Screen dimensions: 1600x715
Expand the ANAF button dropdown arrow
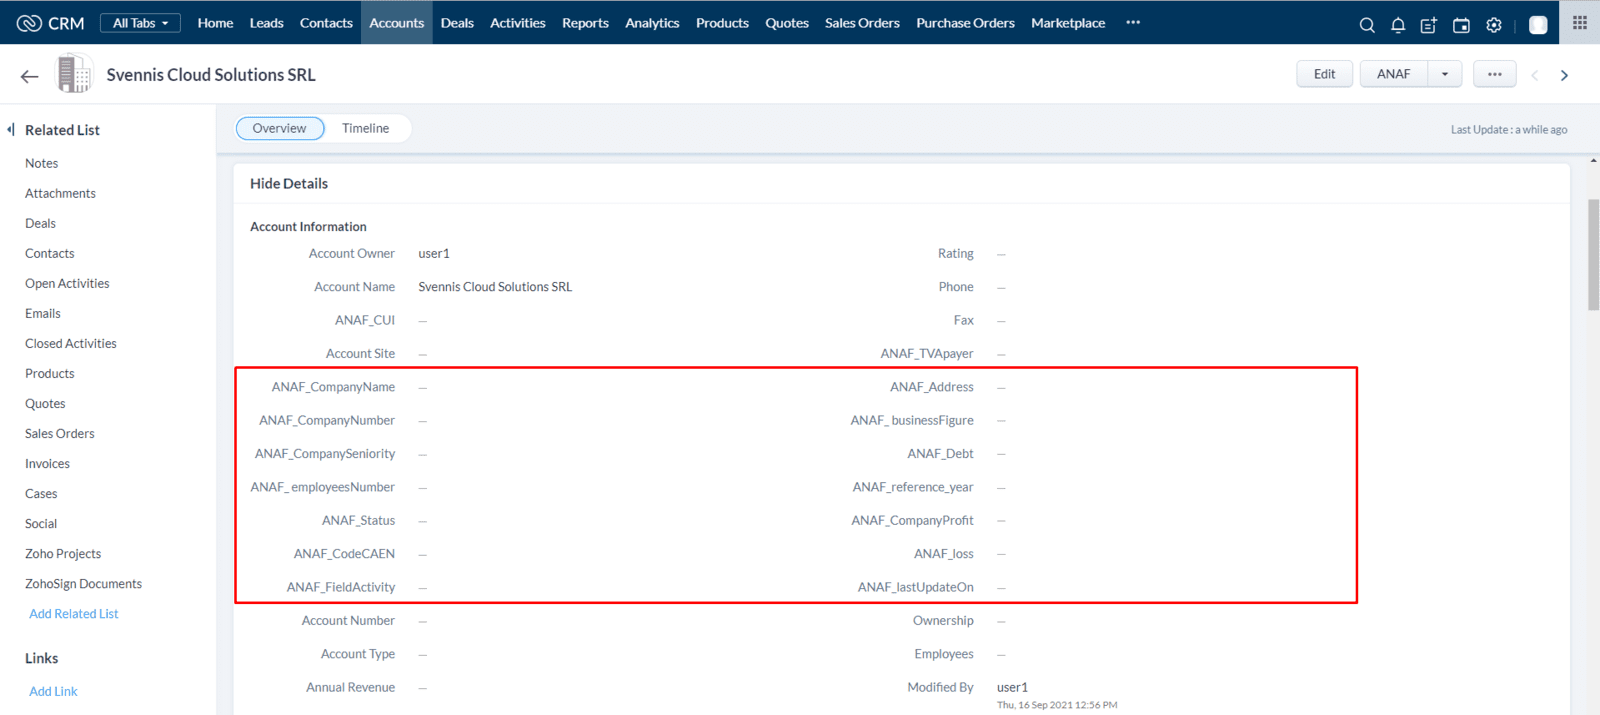coord(1445,74)
